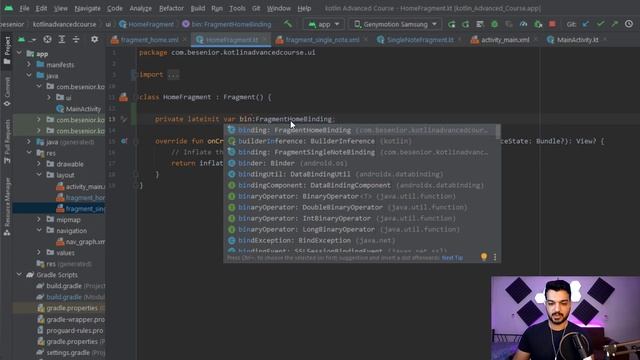Select builderInference completion suggestion

[x=361, y=141]
